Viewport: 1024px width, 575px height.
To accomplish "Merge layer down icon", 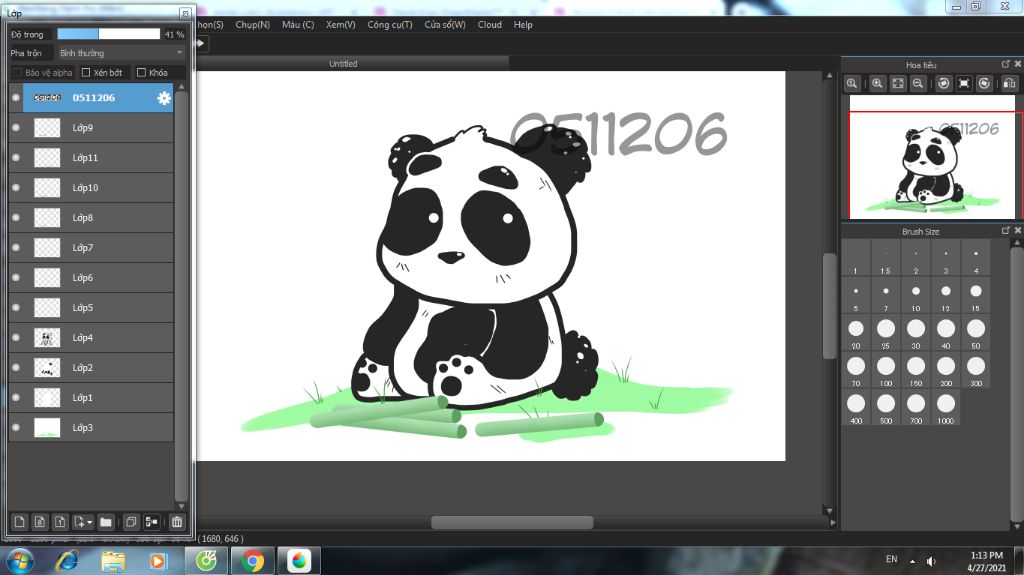I will coord(152,522).
